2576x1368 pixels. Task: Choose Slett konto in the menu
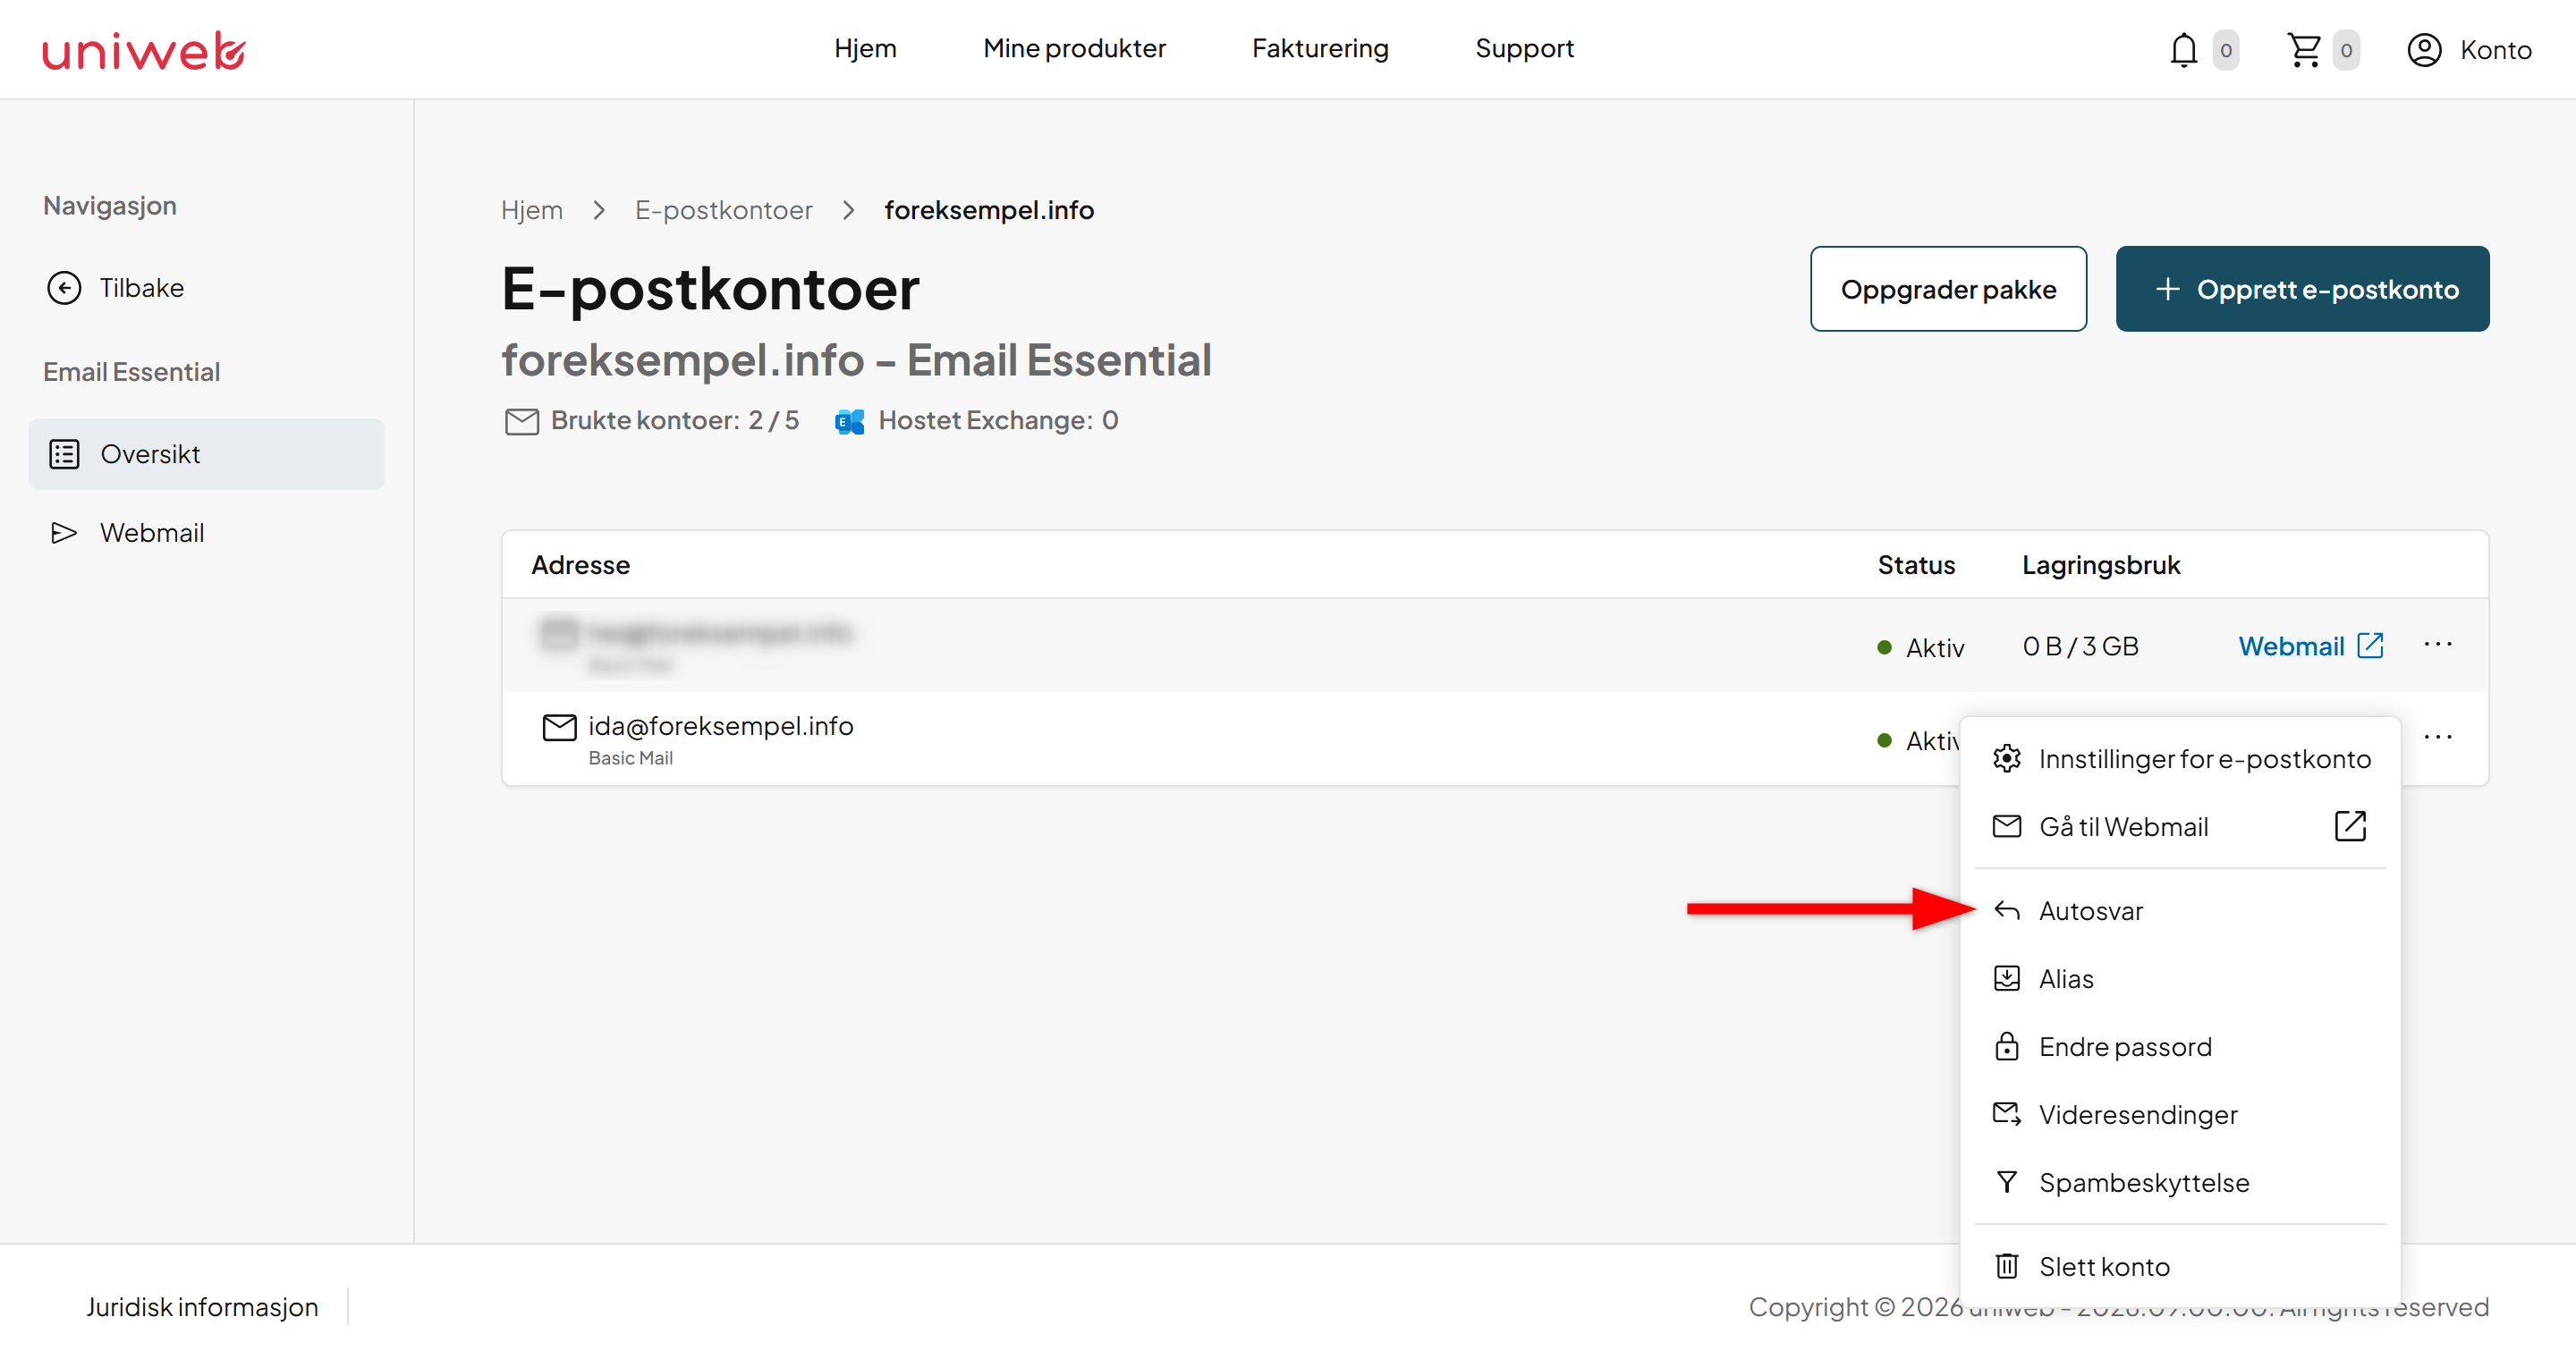[x=2180, y=1267]
